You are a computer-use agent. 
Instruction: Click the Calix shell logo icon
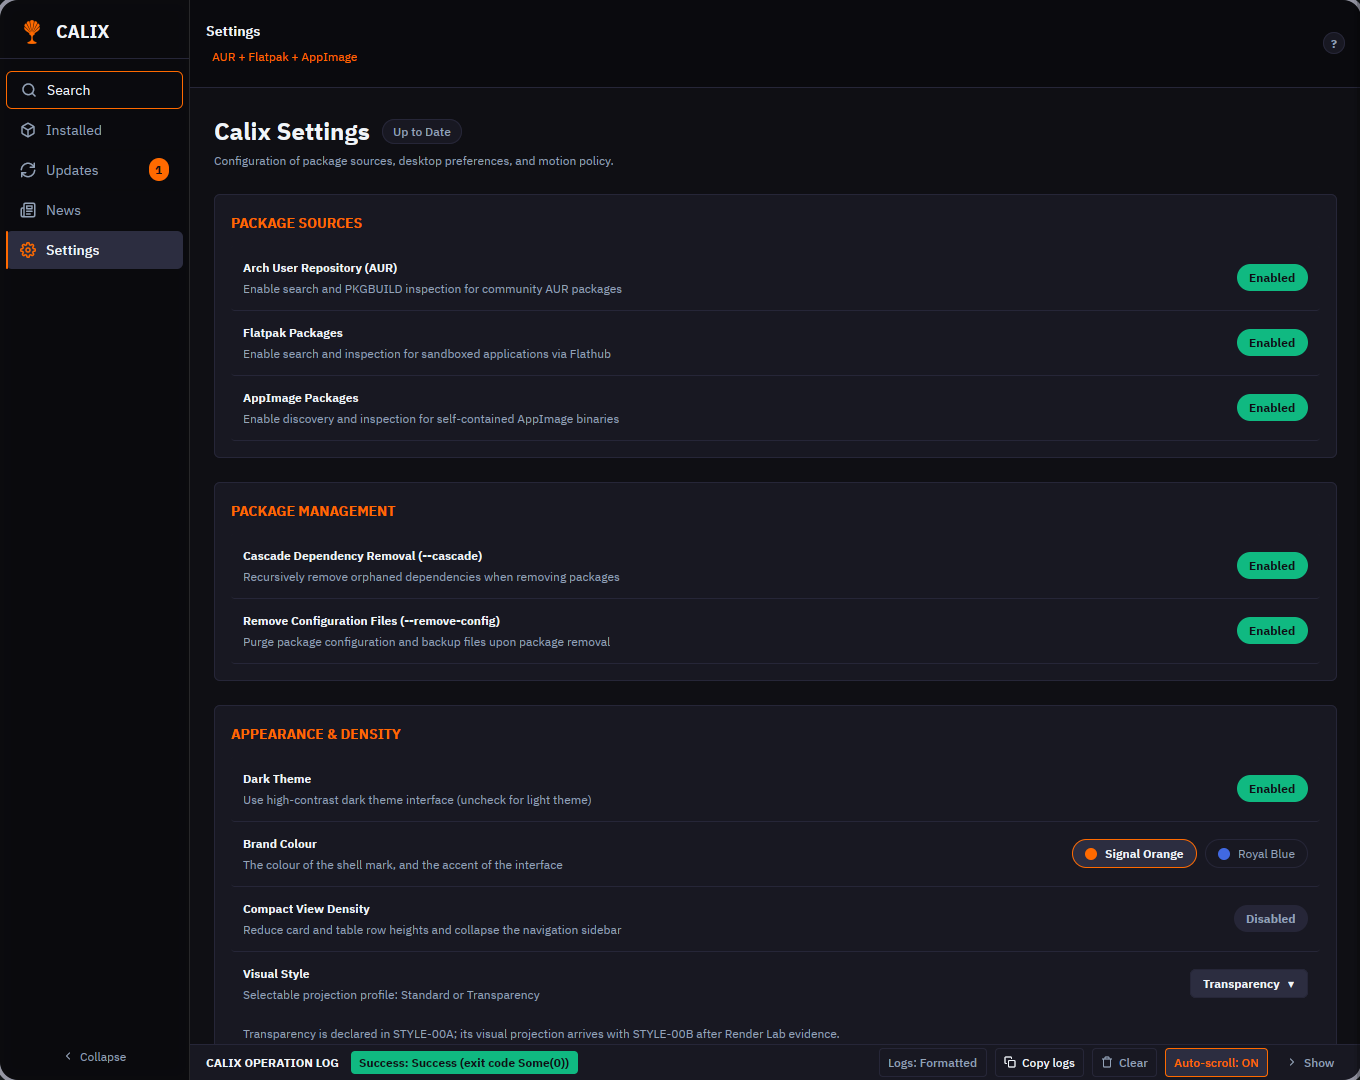point(32,32)
